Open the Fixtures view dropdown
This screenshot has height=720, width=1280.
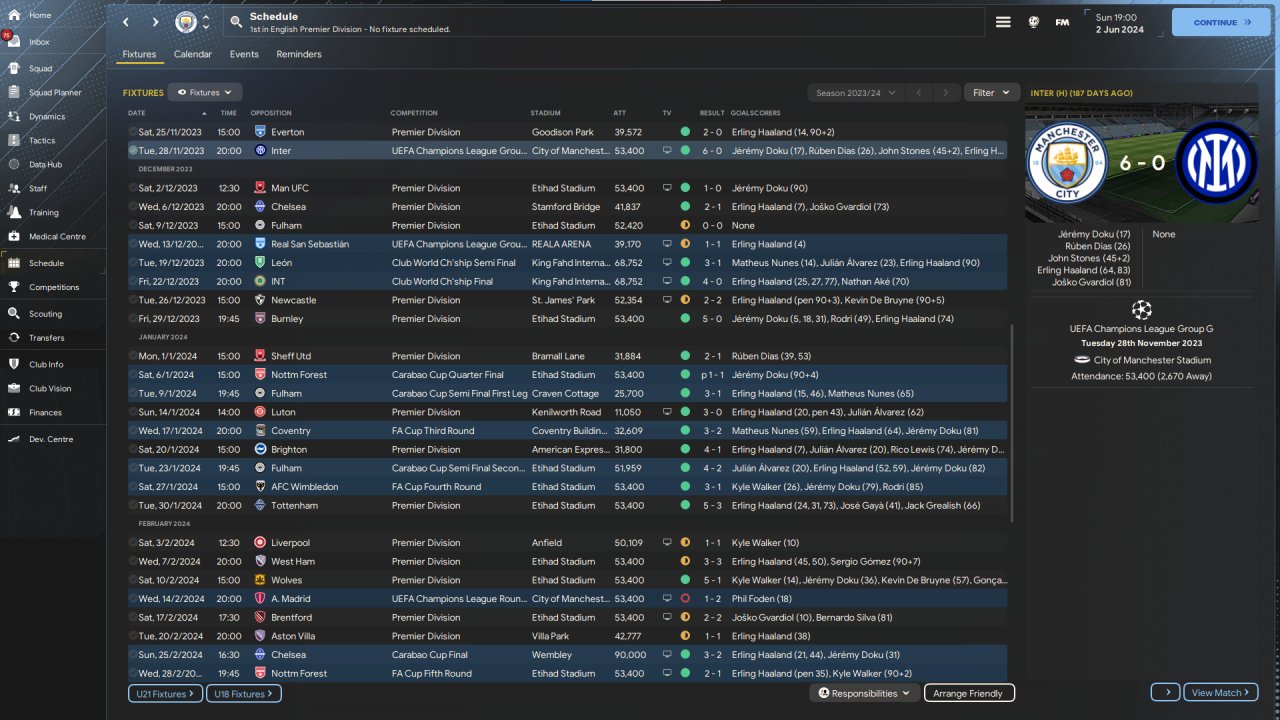[205, 92]
